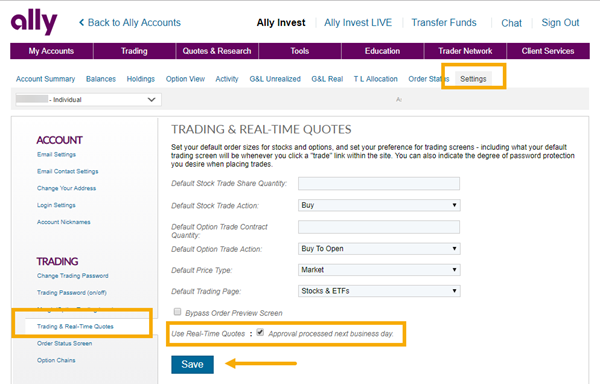Open Transfer Funds page

coord(444,23)
